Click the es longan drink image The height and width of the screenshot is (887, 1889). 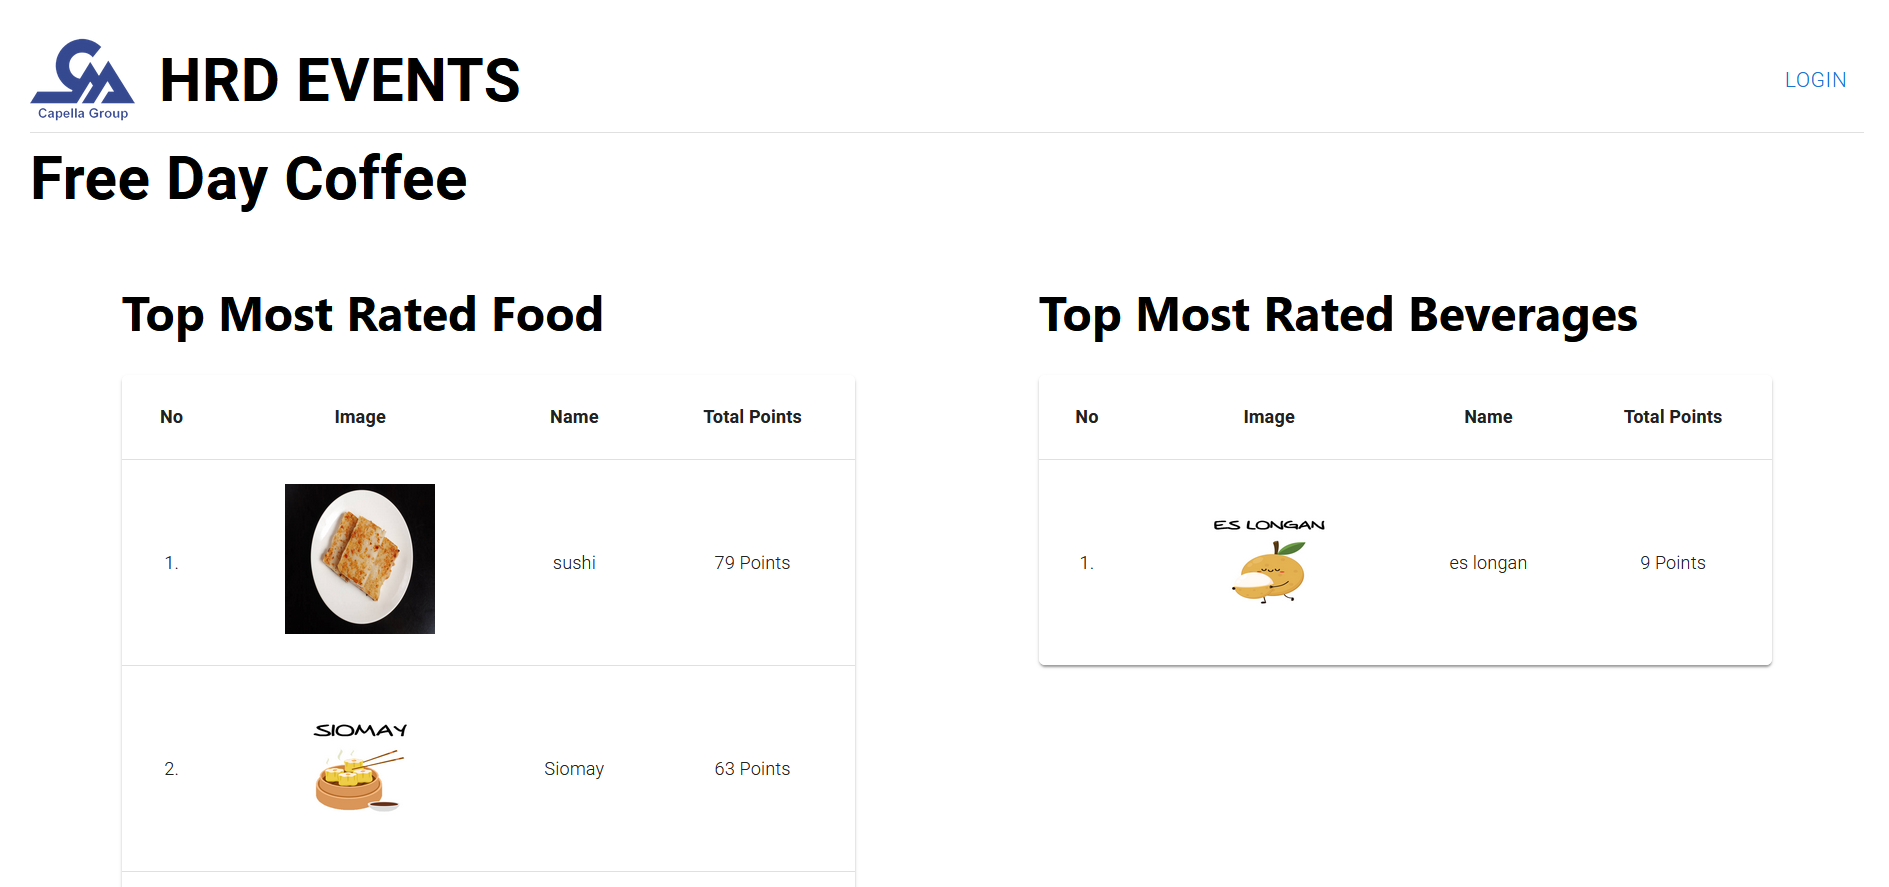pyautogui.click(x=1269, y=561)
